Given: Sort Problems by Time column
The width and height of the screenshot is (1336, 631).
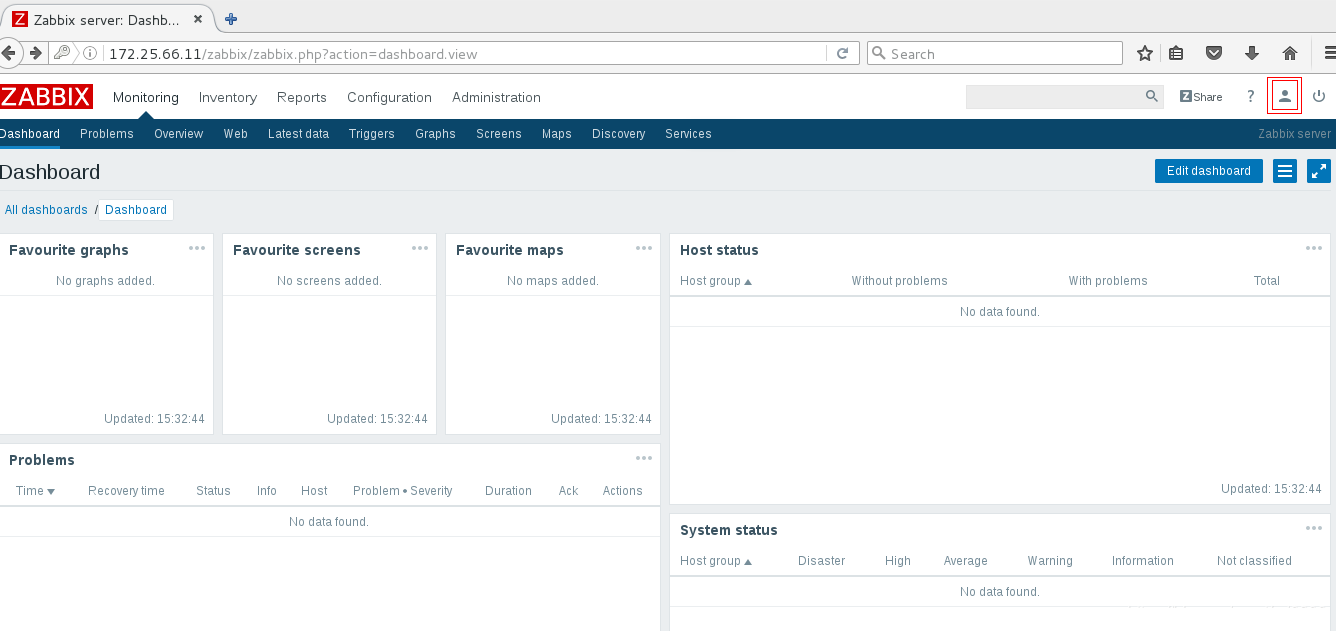Looking at the screenshot, I should pyautogui.click(x=35, y=491).
